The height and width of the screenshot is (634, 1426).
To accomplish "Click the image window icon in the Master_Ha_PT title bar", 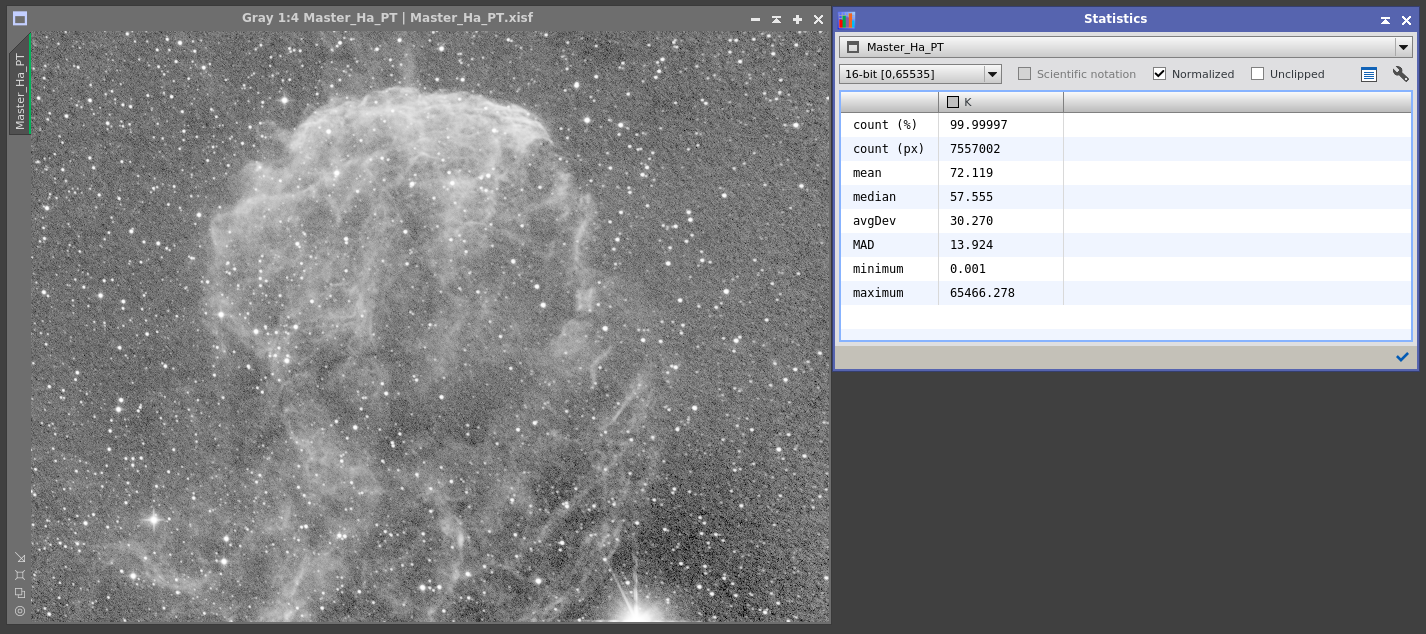I will pyautogui.click(x=20, y=18).
